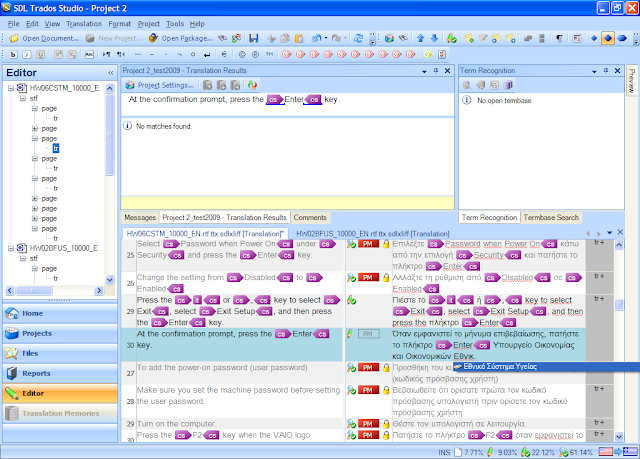This screenshot has width=640, height=459.
Task: Go to the Files view
Action: [60, 353]
